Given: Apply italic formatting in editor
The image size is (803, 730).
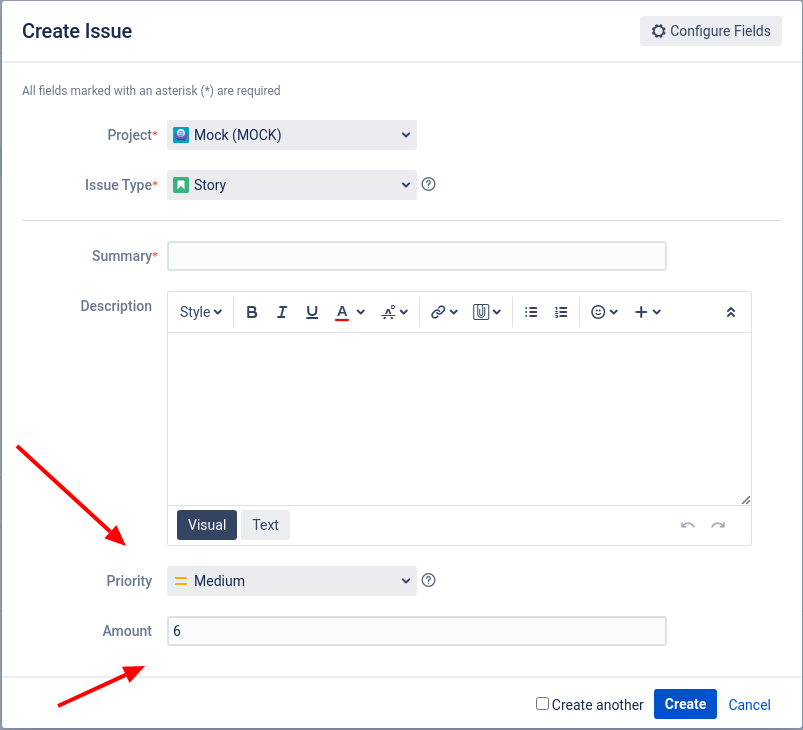Looking at the screenshot, I should tap(282, 312).
